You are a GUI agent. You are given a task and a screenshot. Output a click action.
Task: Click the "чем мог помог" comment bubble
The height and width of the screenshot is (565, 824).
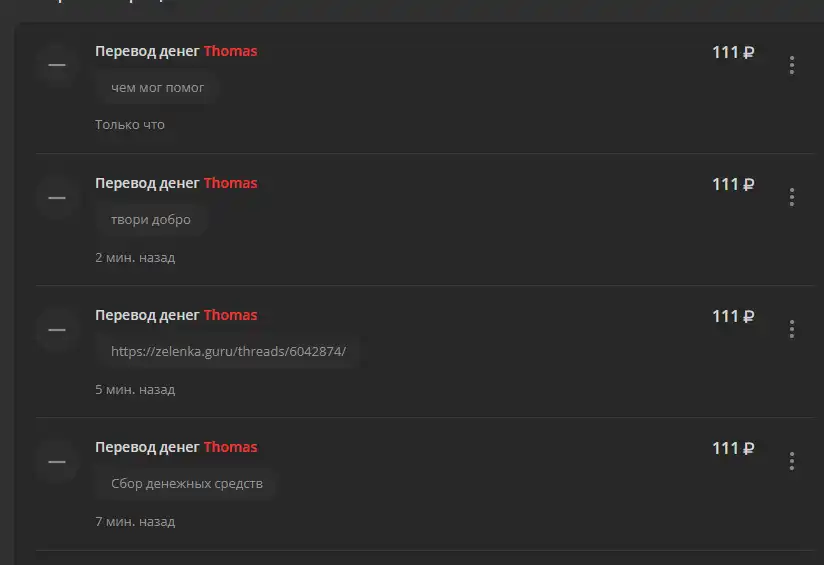157,88
